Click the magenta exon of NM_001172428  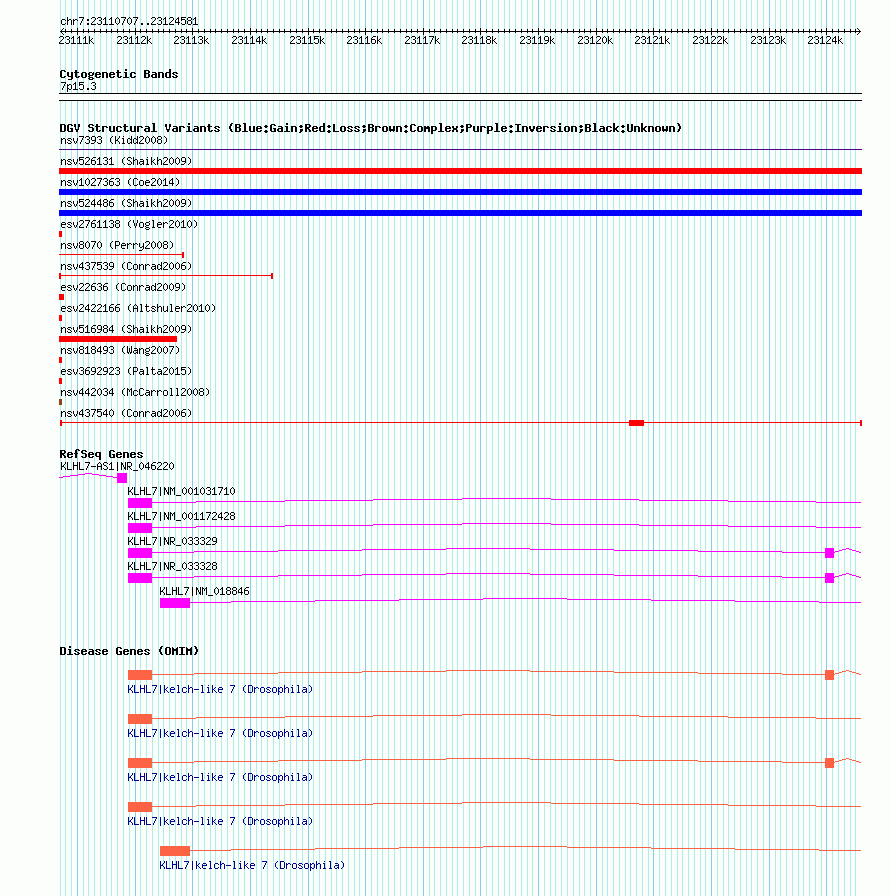tap(140, 528)
